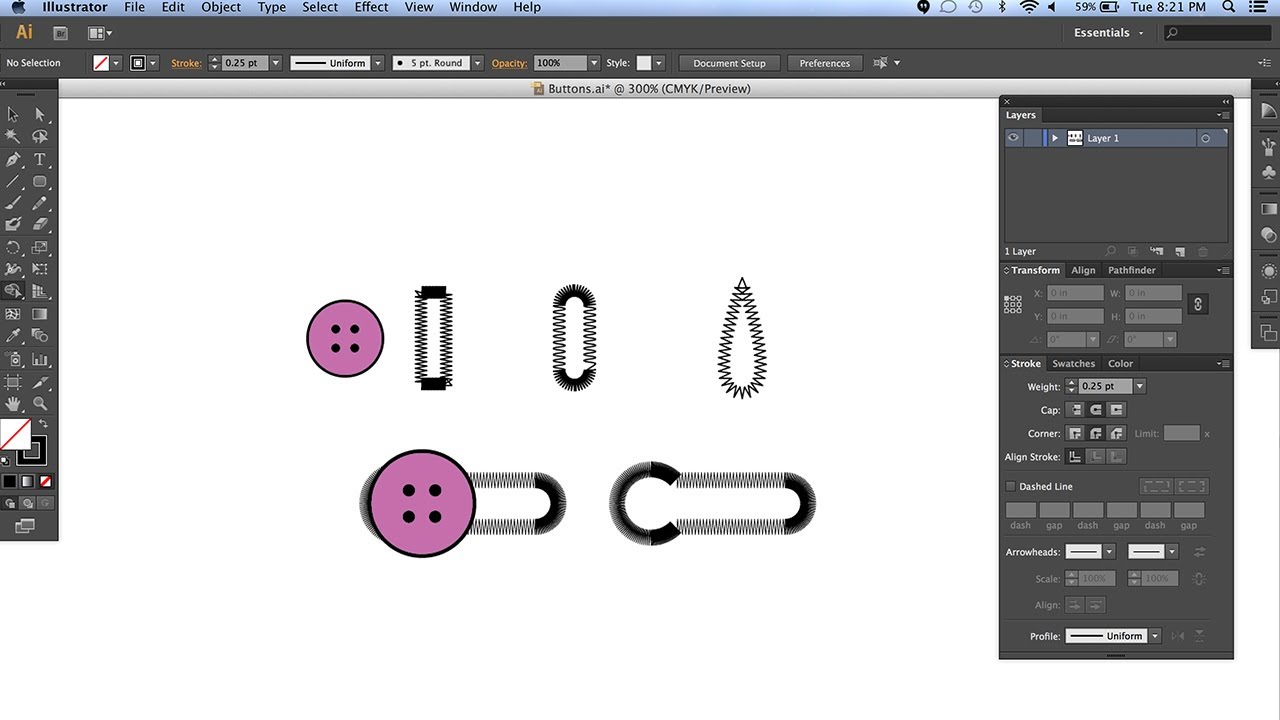Select the Paintbrush tool
The height and width of the screenshot is (720, 1280).
[13, 203]
